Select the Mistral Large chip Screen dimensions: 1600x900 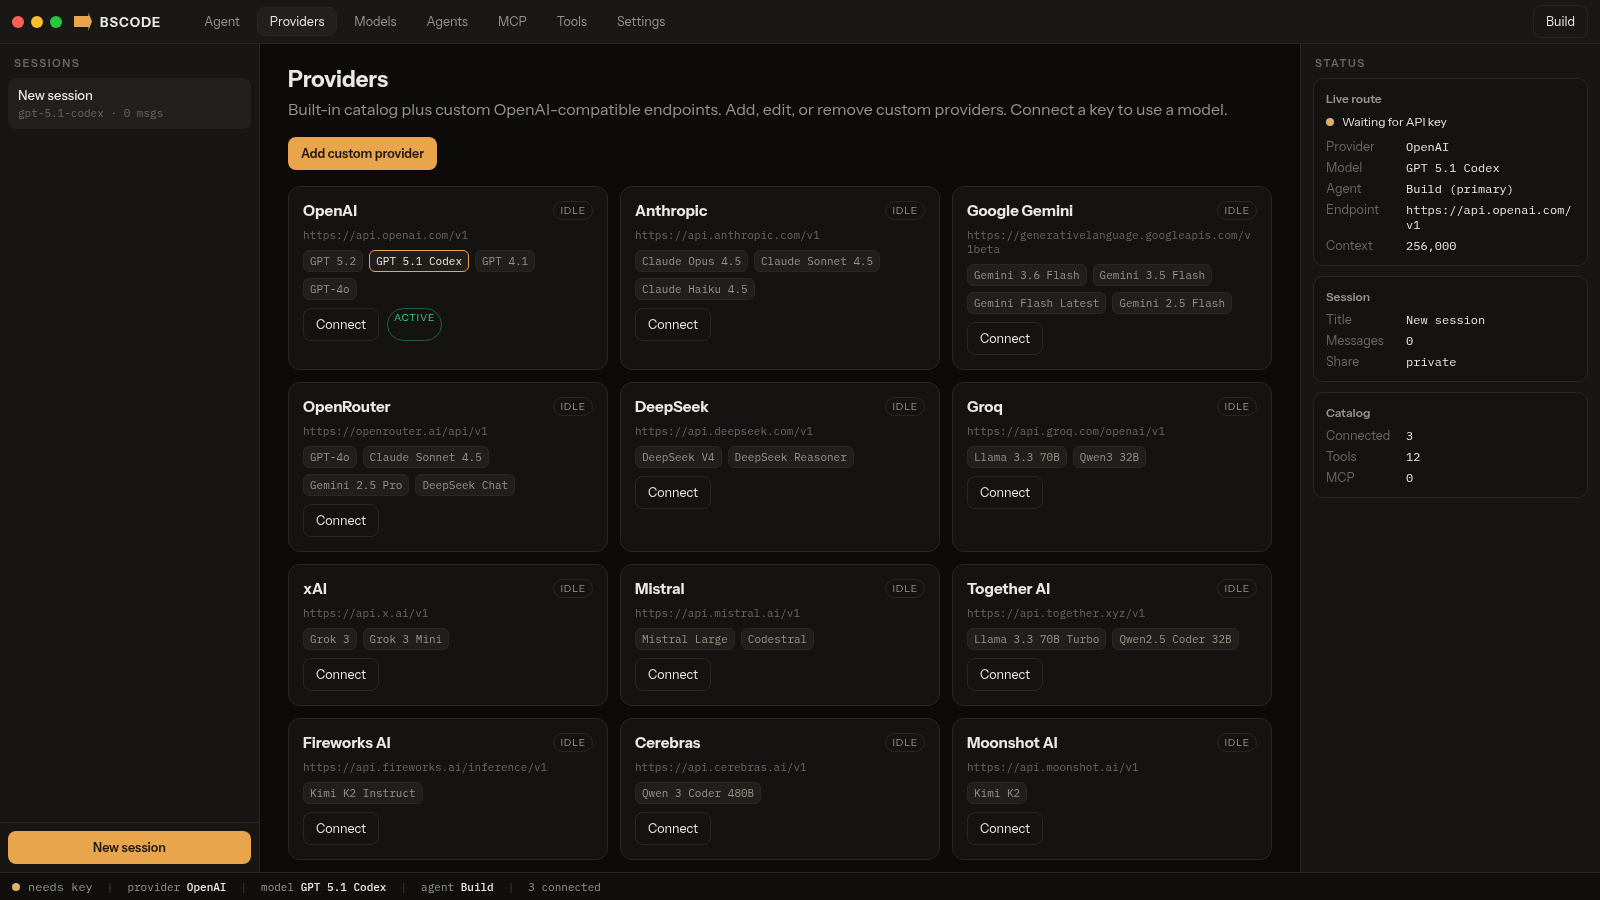[x=685, y=639]
